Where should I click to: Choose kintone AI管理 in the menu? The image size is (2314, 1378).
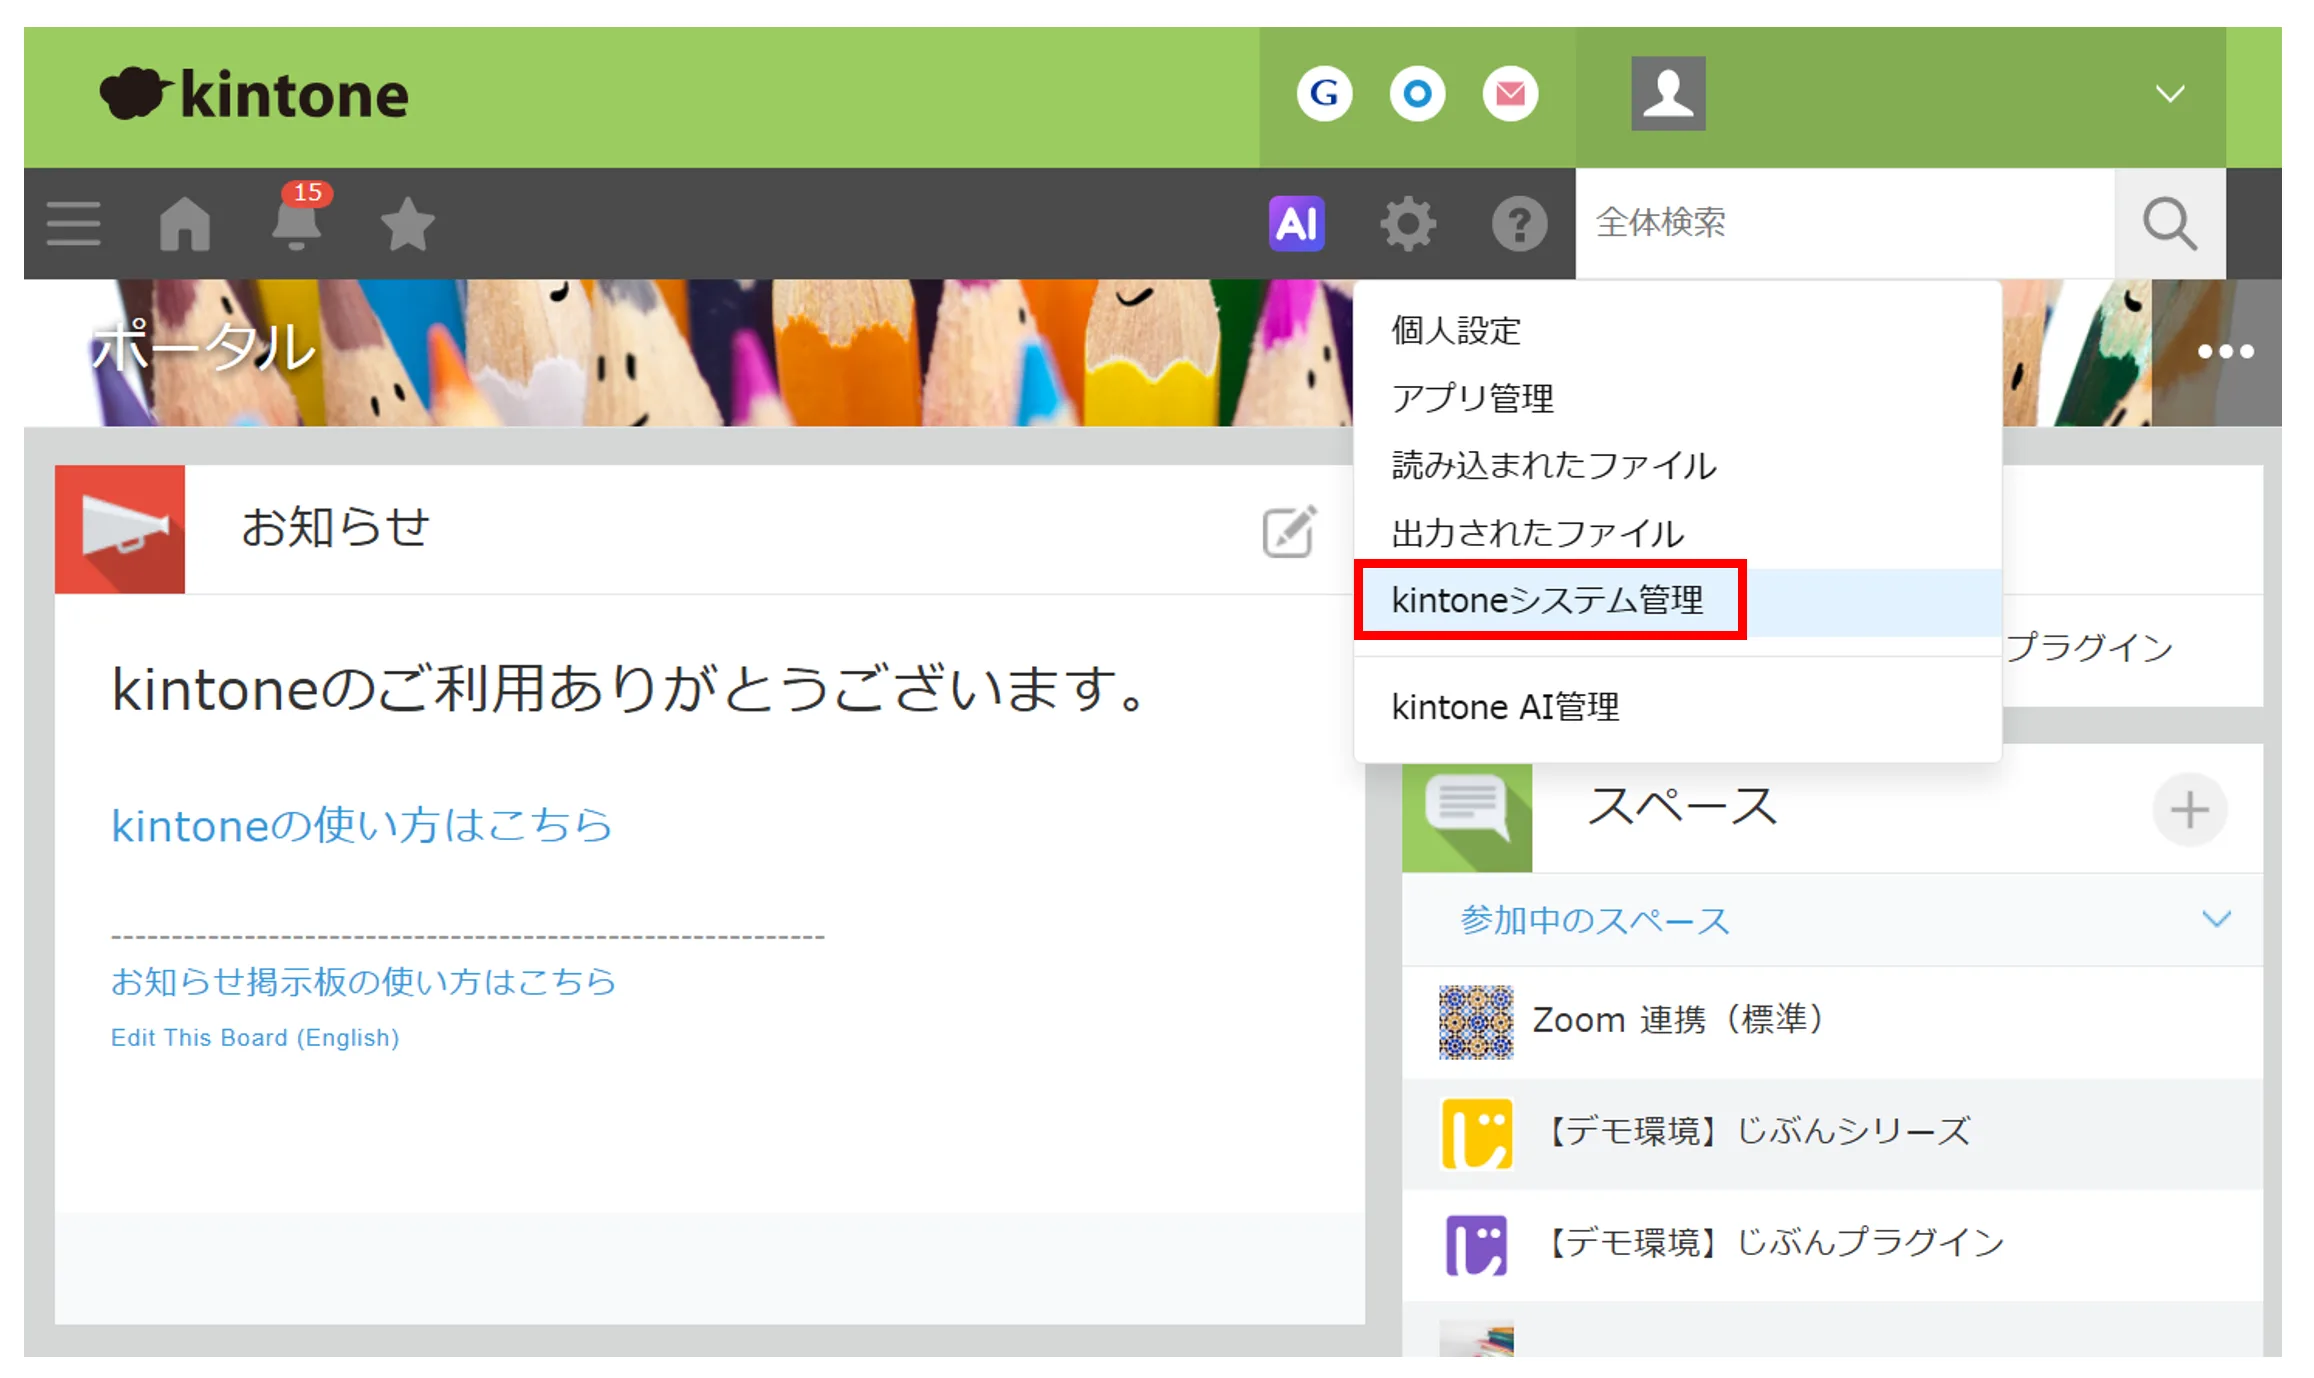pyautogui.click(x=1678, y=707)
